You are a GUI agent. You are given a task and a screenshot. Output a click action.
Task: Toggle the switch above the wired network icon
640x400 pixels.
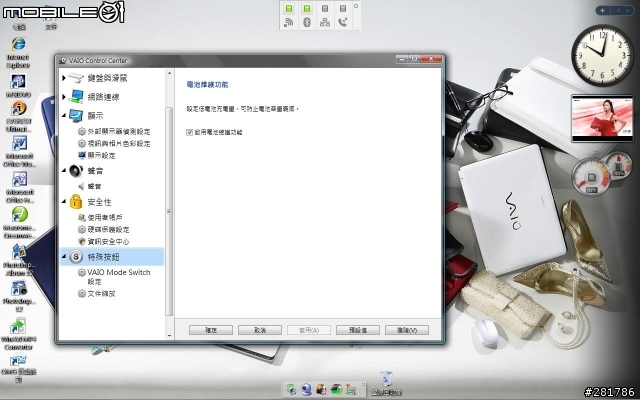tap(325, 8)
